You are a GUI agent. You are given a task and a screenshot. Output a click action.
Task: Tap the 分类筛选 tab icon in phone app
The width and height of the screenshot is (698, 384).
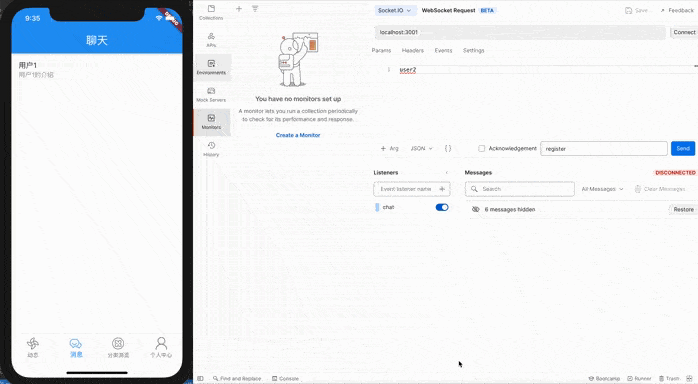click(118, 343)
